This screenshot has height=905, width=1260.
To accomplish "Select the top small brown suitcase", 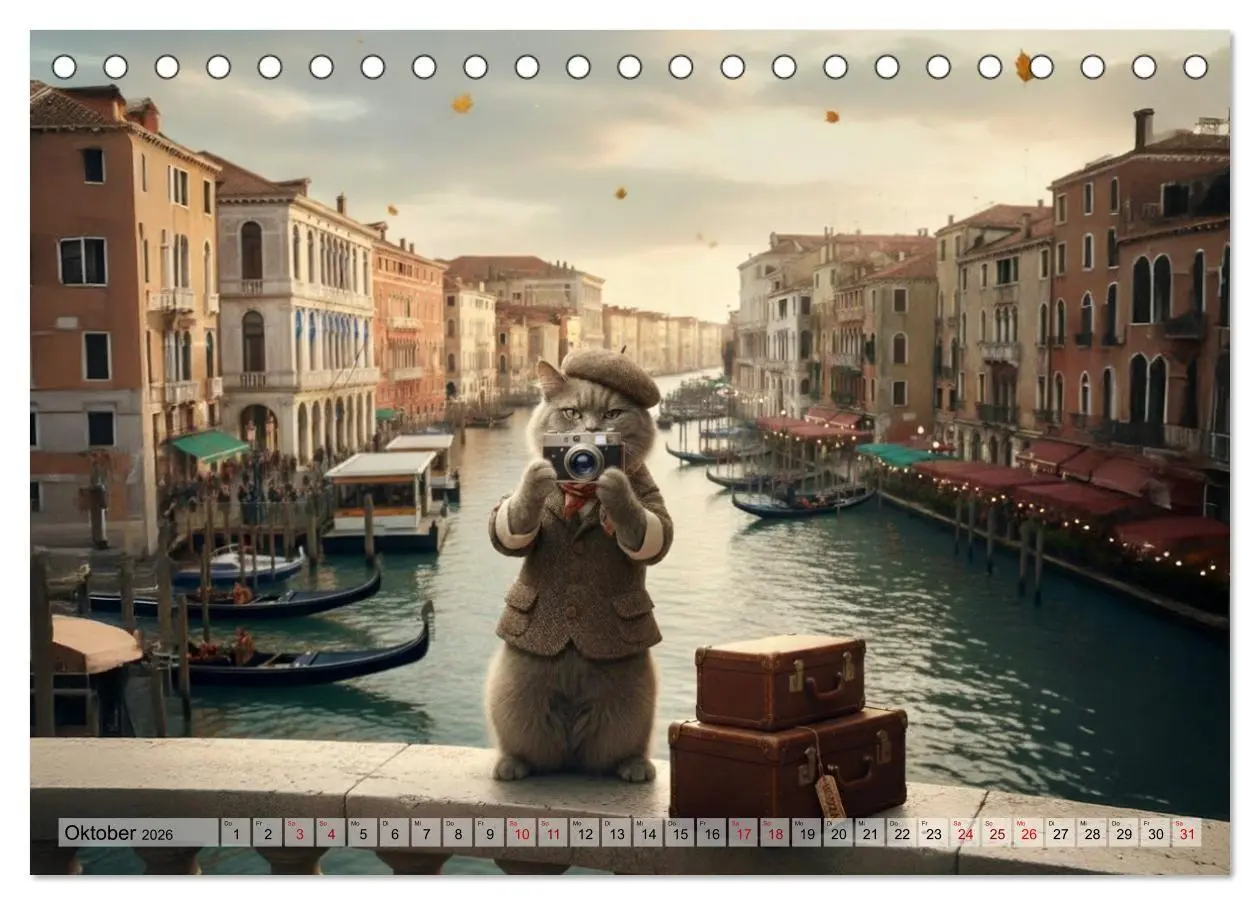I will coord(780,681).
